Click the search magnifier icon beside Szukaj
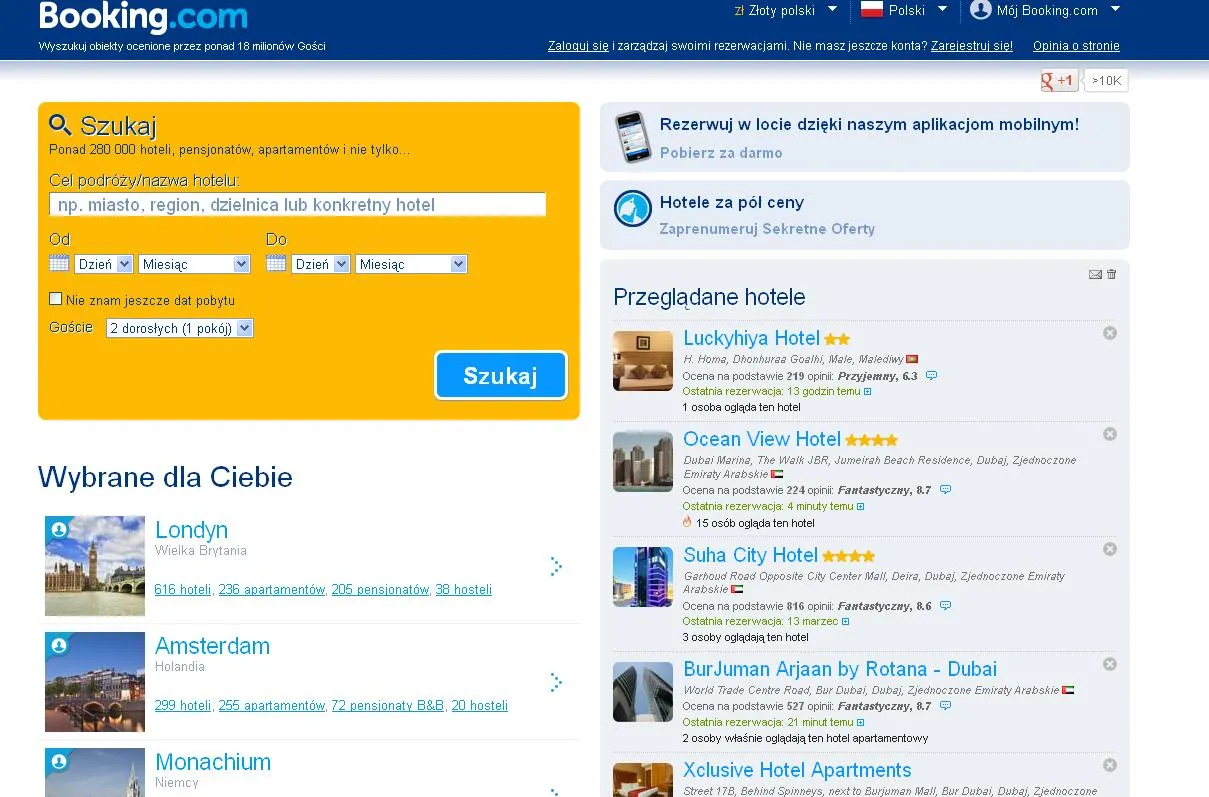The height and width of the screenshot is (797, 1209). pyautogui.click(x=60, y=125)
